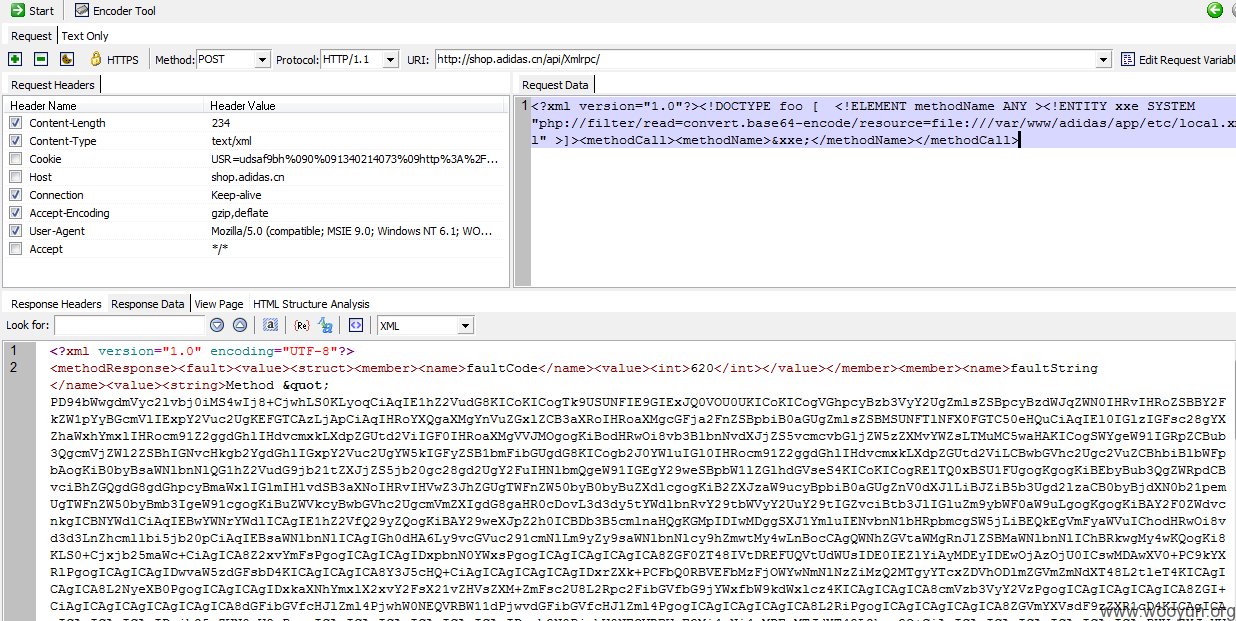
Task: Click the Header Value column heading
Action: pyautogui.click(x=356, y=105)
